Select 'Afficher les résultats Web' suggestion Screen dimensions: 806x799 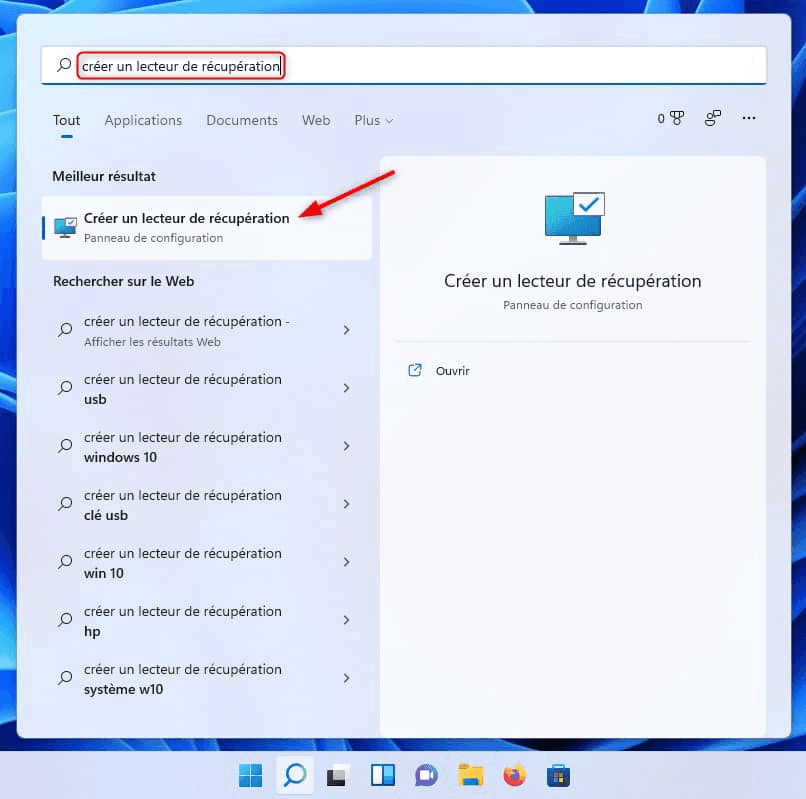pos(207,331)
